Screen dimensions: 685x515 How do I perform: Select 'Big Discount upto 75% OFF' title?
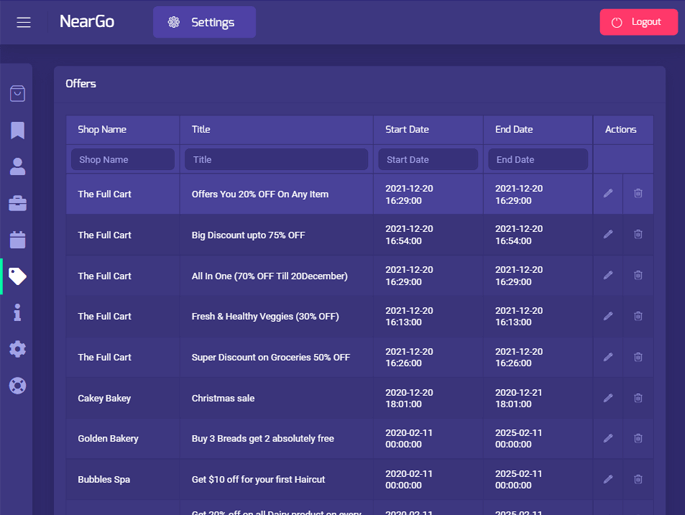pyautogui.click(x=248, y=235)
